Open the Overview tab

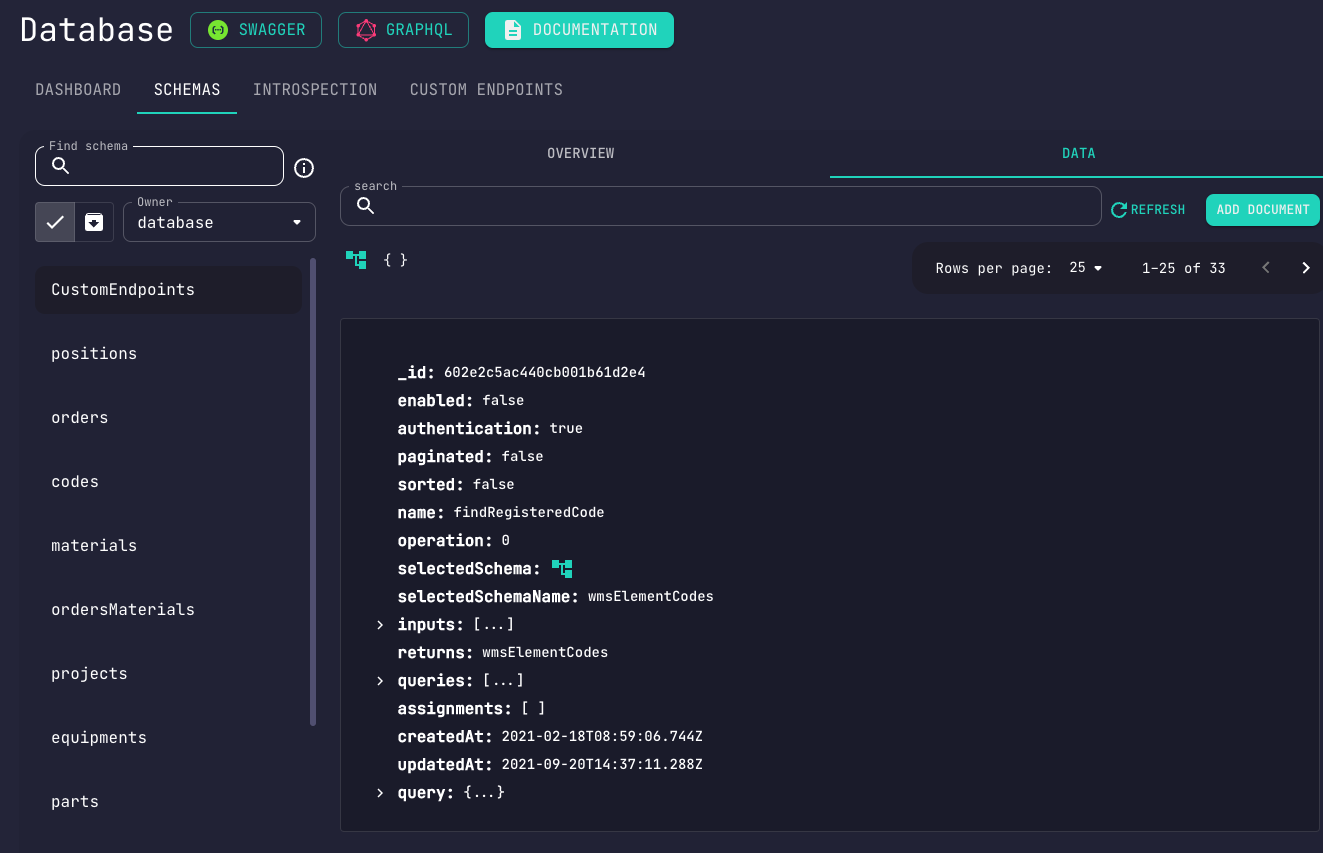(x=580, y=154)
